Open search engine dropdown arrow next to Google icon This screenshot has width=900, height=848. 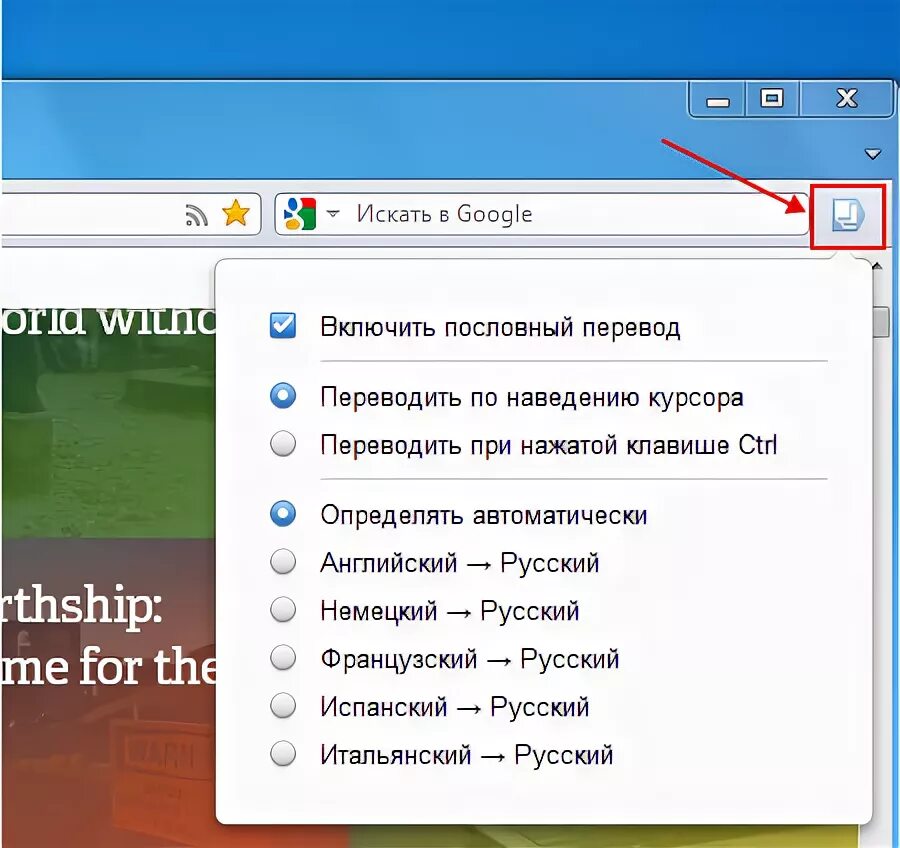[x=332, y=214]
